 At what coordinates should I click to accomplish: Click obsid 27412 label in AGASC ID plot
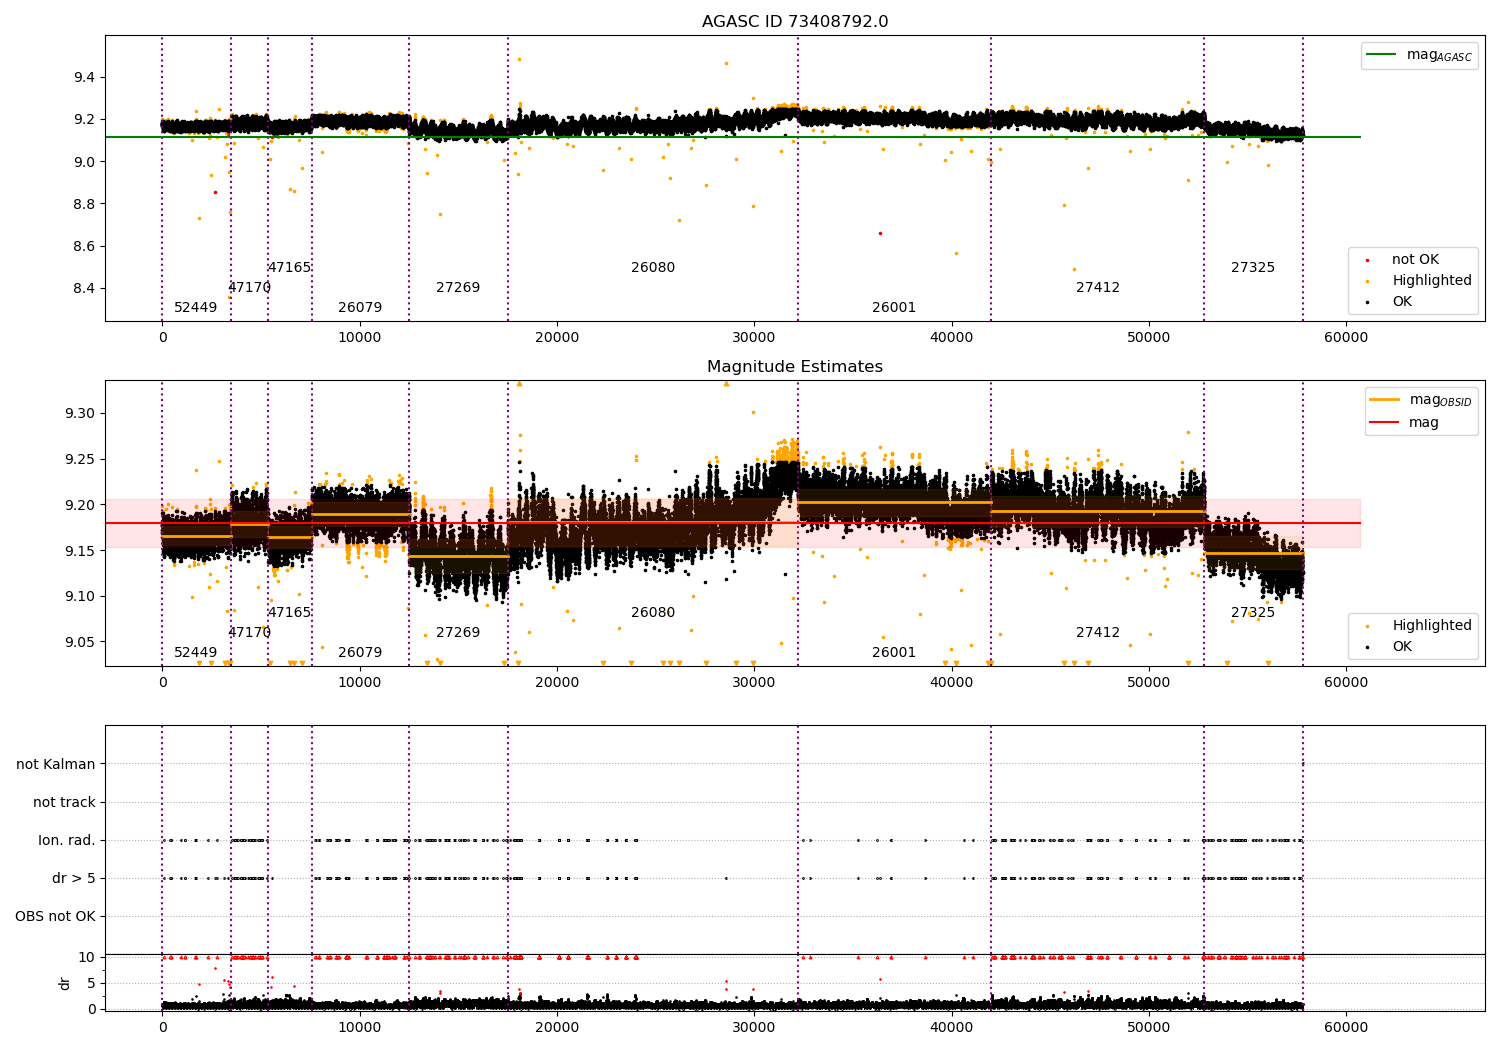click(1098, 288)
